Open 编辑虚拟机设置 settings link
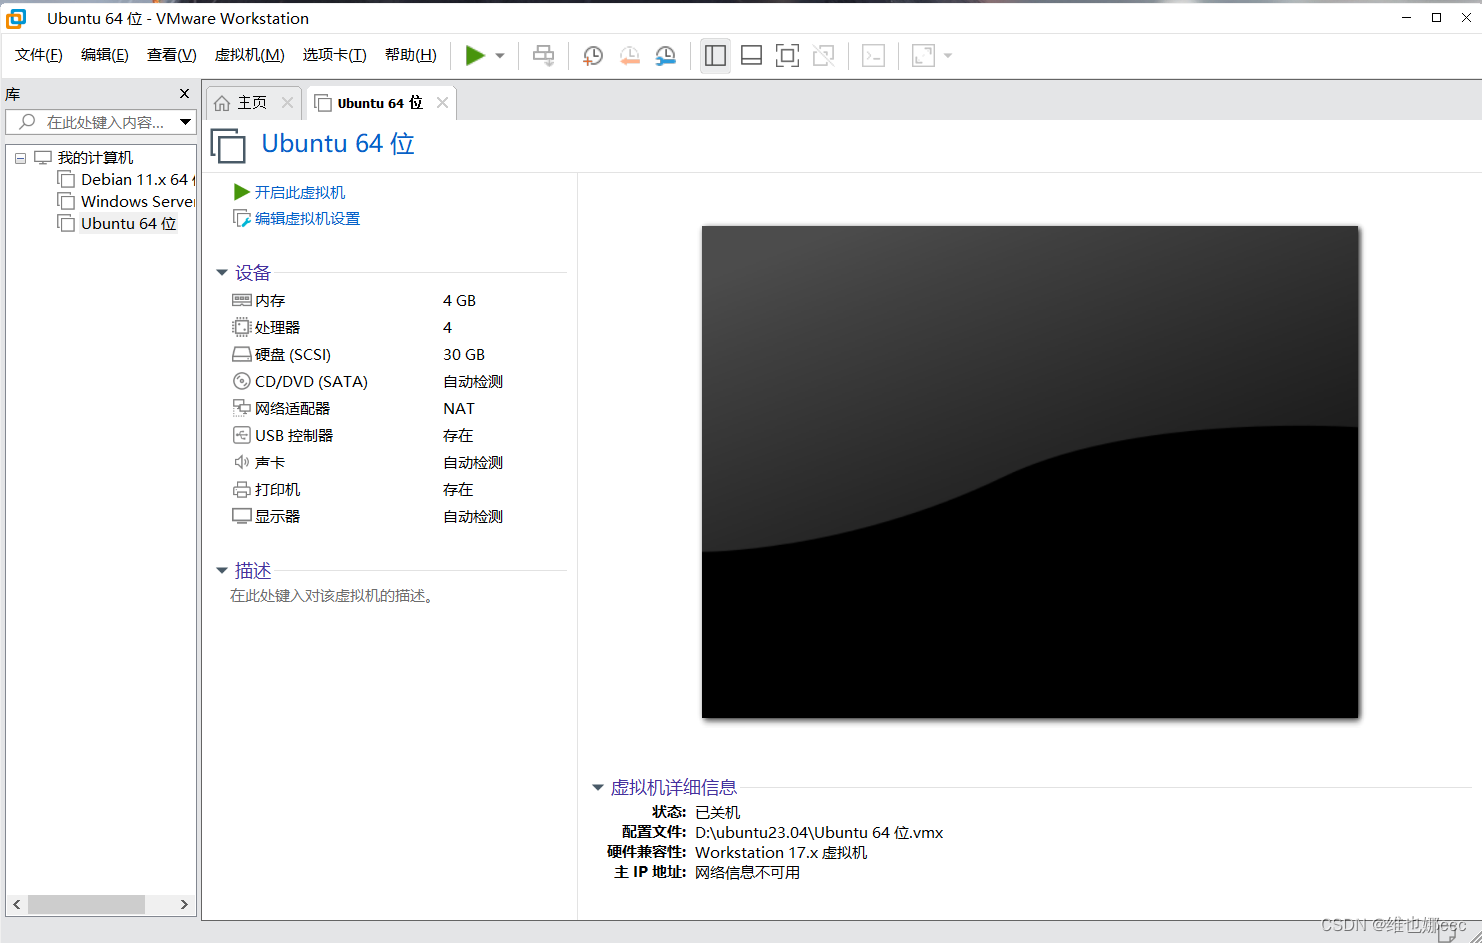Image resolution: width=1482 pixels, height=943 pixels. click(306, 217)
